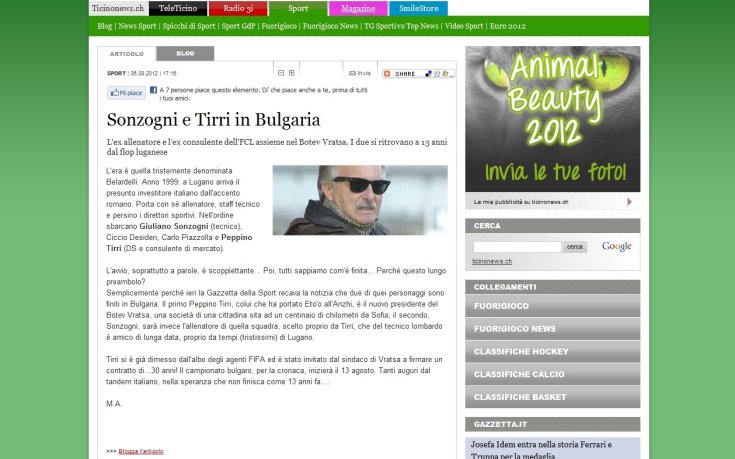
Task: Select the Magazine top tab
Action: pos(358,8)
